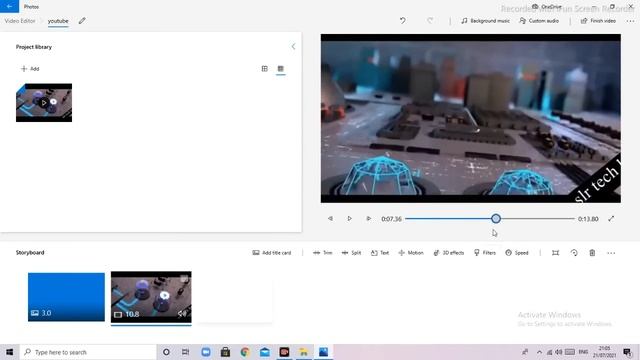
Task: Open Filters
Action: coord(484,253)
